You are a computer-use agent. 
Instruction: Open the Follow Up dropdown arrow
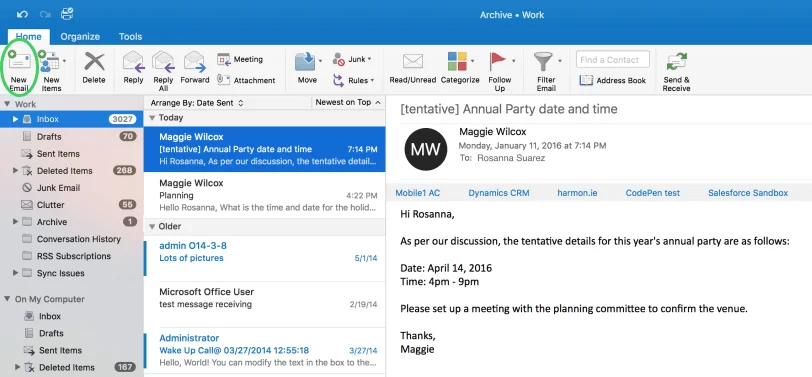click(514, 61)
